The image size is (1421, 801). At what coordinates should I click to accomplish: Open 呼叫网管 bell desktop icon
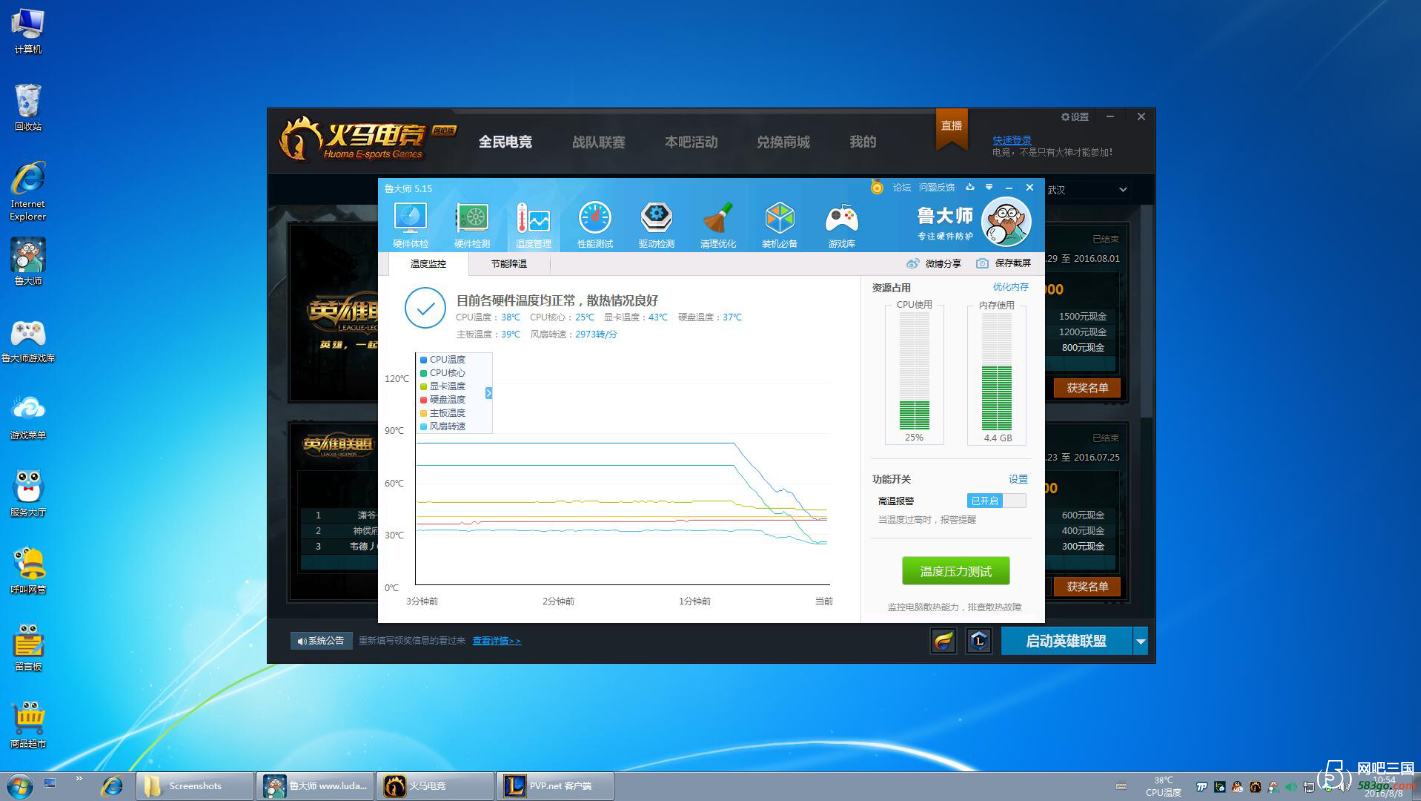click(x=28, y=571)
